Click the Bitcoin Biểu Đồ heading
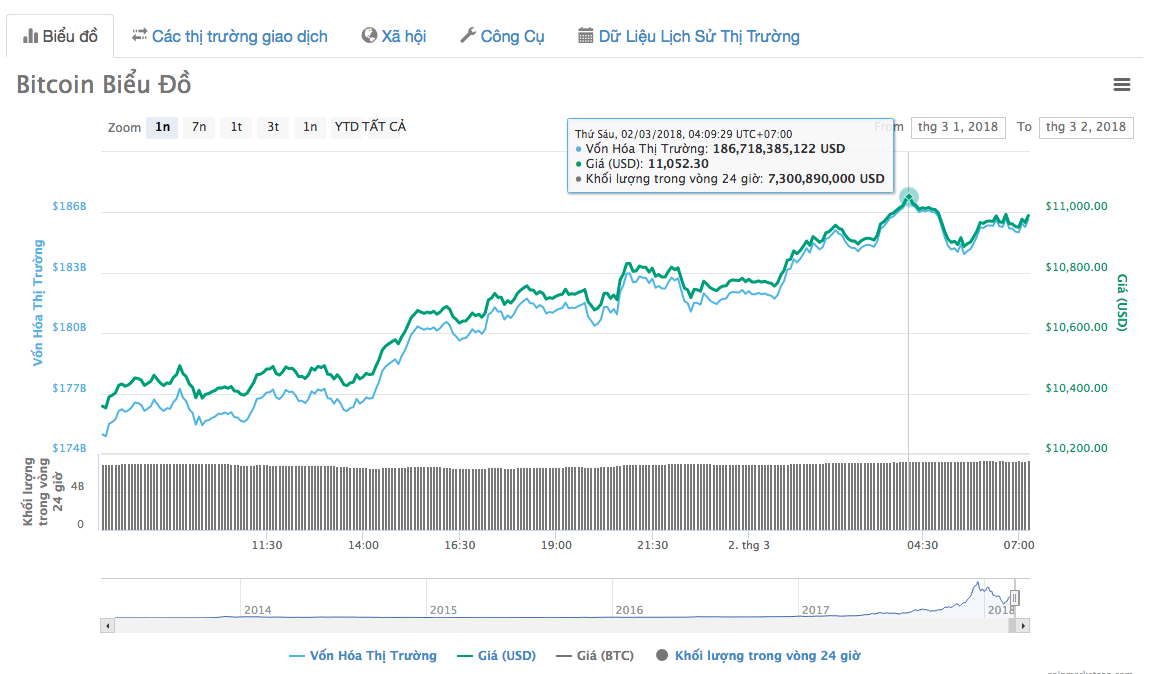This screenshot has height=674, width=1164. click(104, 84)
